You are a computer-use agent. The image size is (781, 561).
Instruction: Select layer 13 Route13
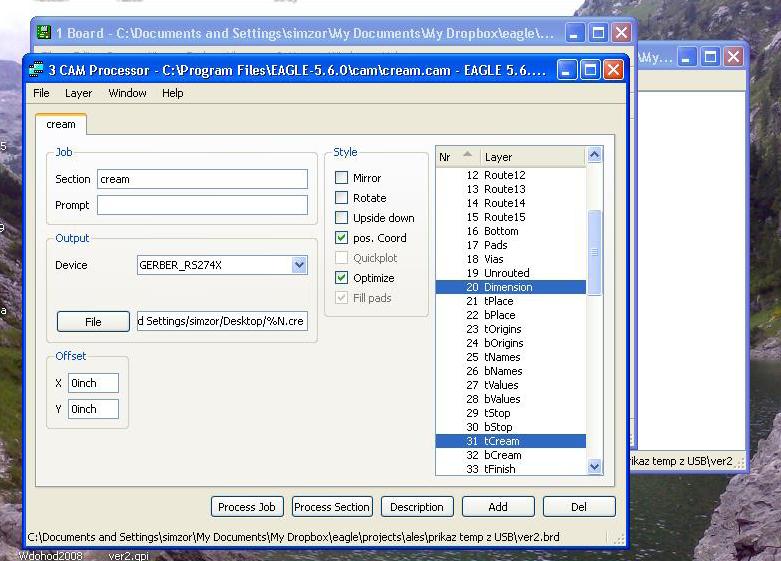tap(511, 189)
